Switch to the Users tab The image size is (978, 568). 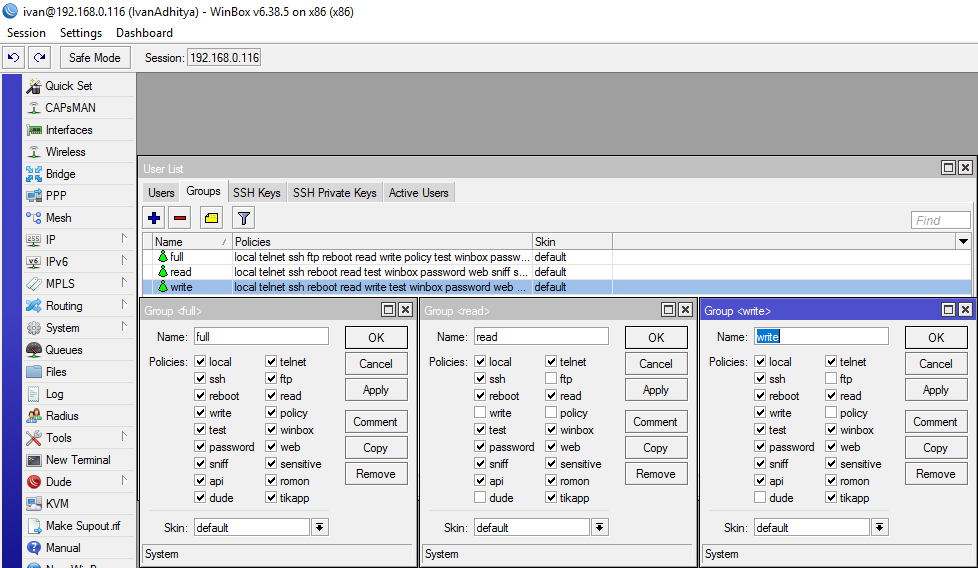[161, 193]
